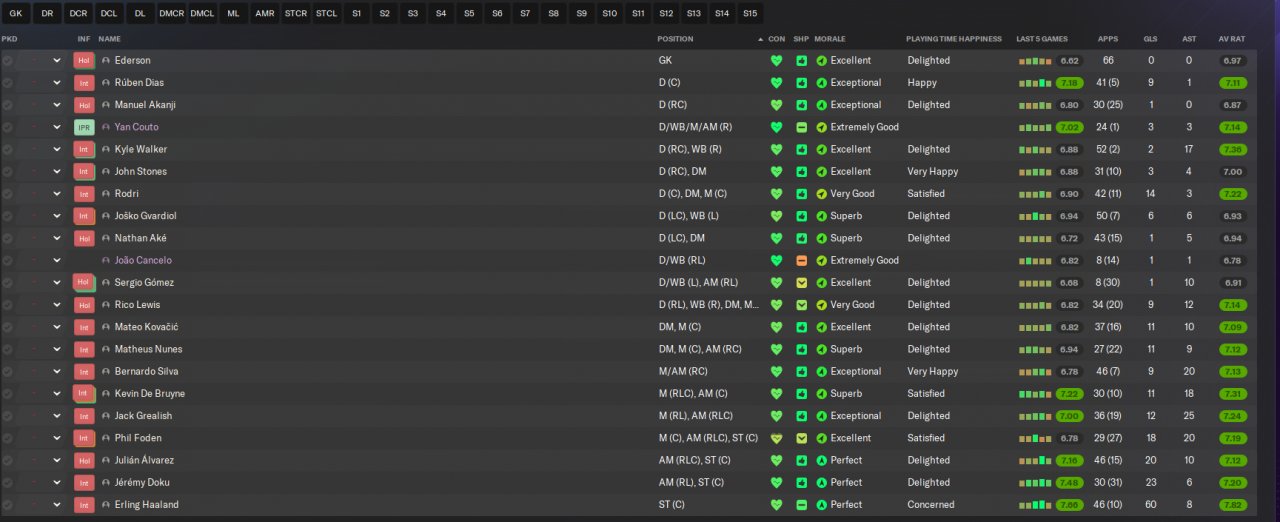
Task: Click Yan Couto's yellow-green match sharpness icon
Action: click(802, 127)
